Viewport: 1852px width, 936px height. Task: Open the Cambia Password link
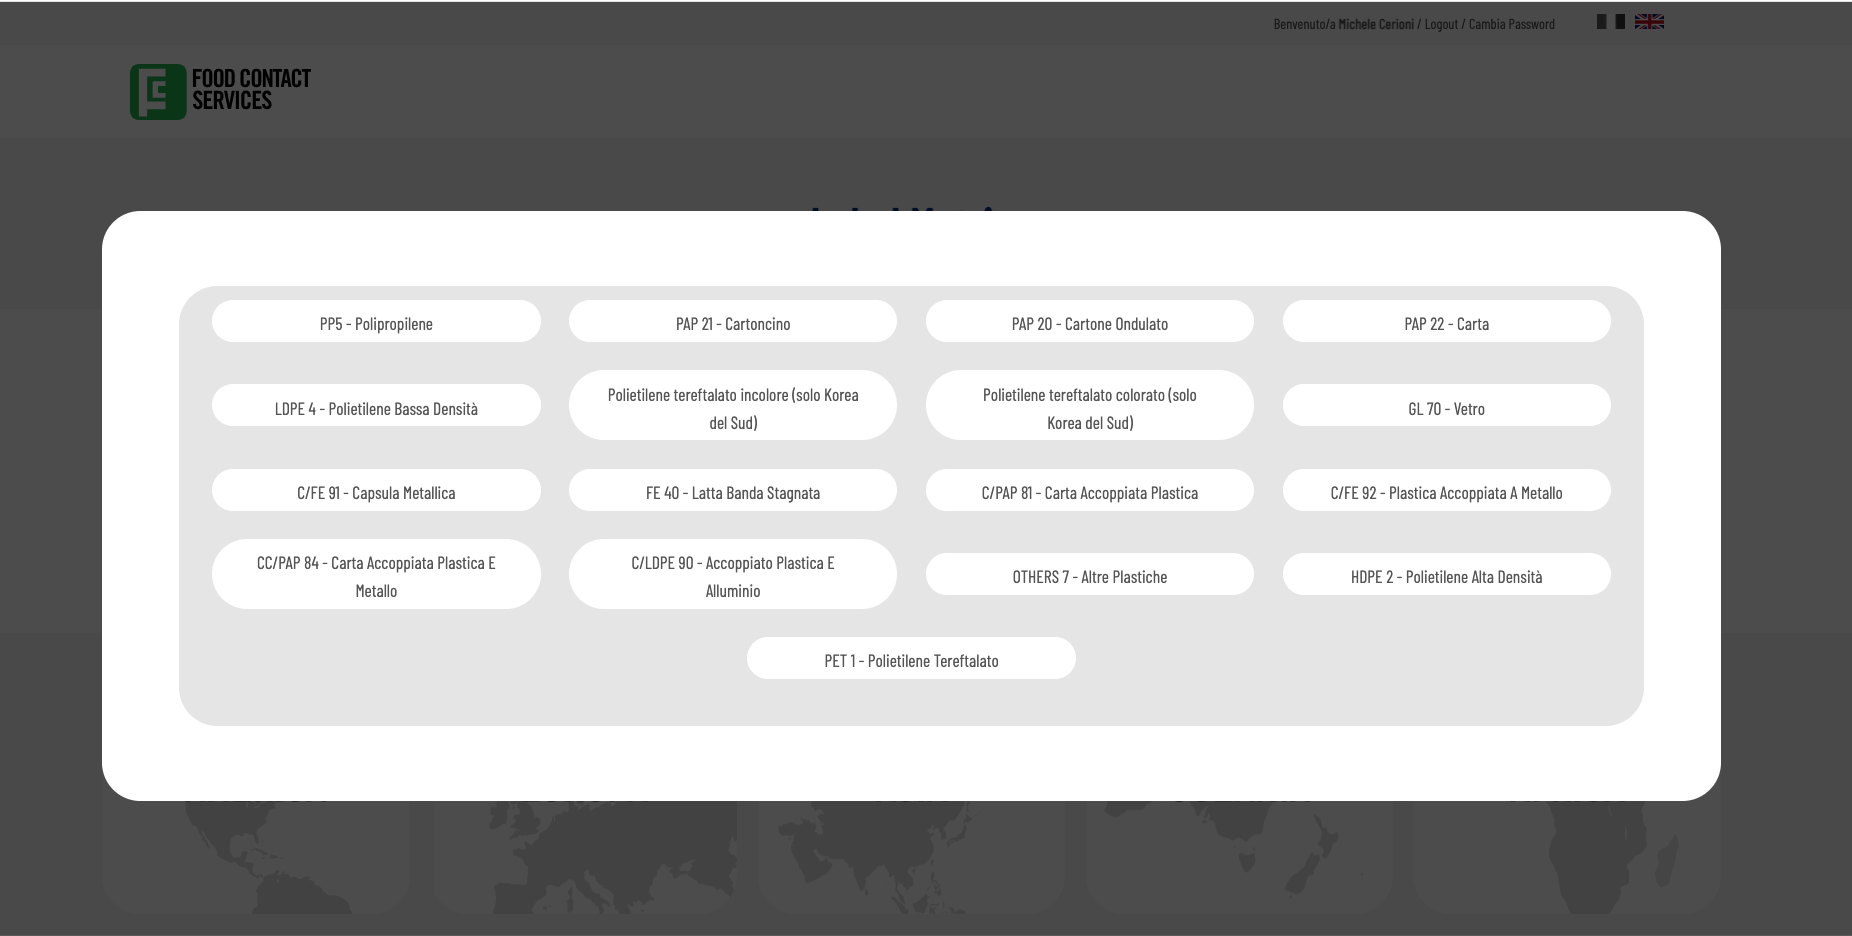[x=1511, y=24]
